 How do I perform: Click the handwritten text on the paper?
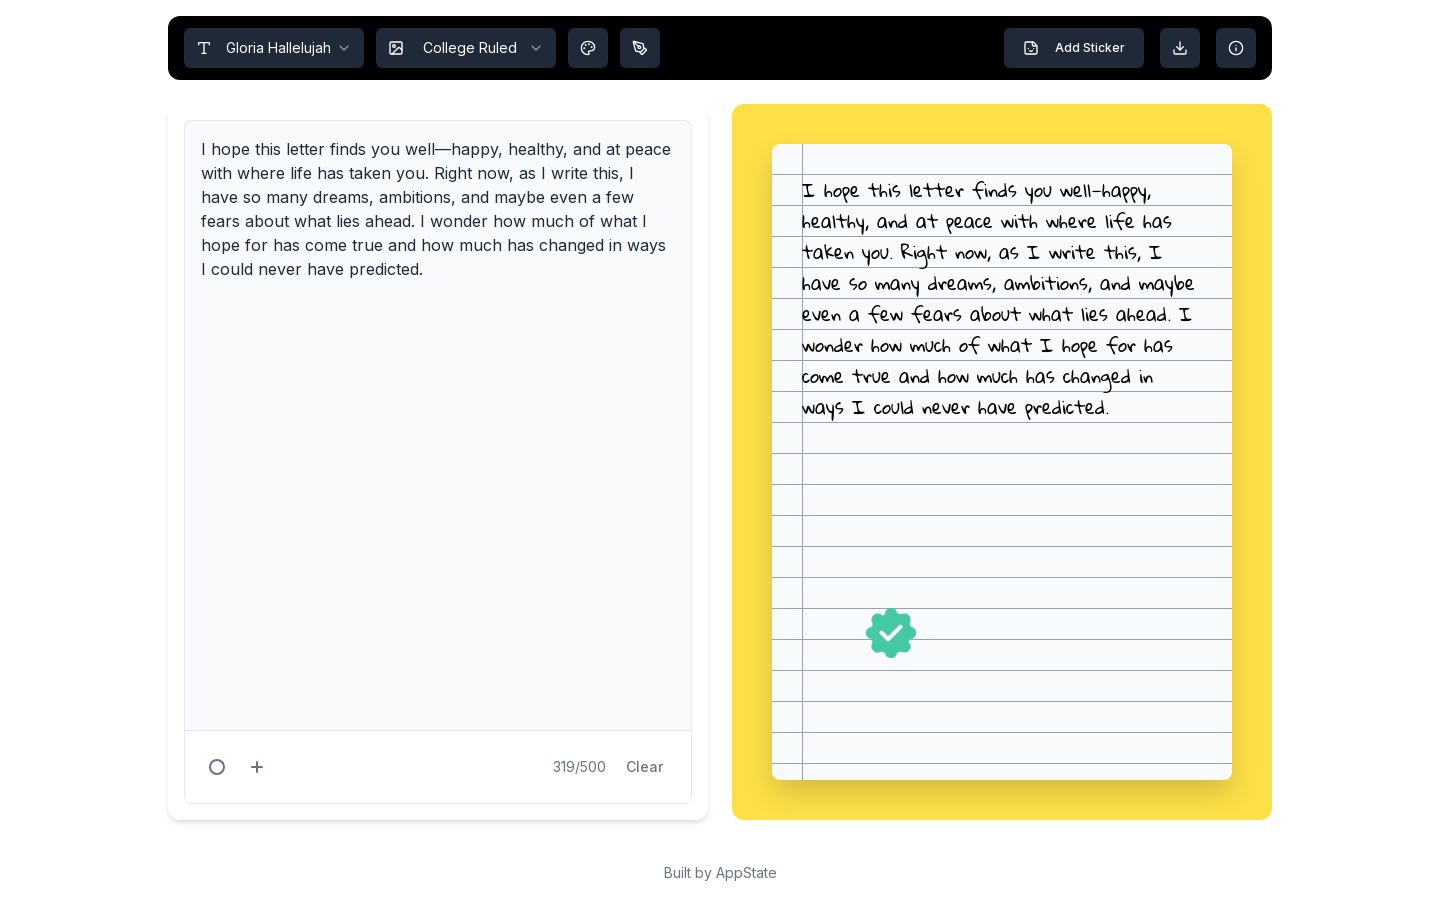tap(998, 299)
